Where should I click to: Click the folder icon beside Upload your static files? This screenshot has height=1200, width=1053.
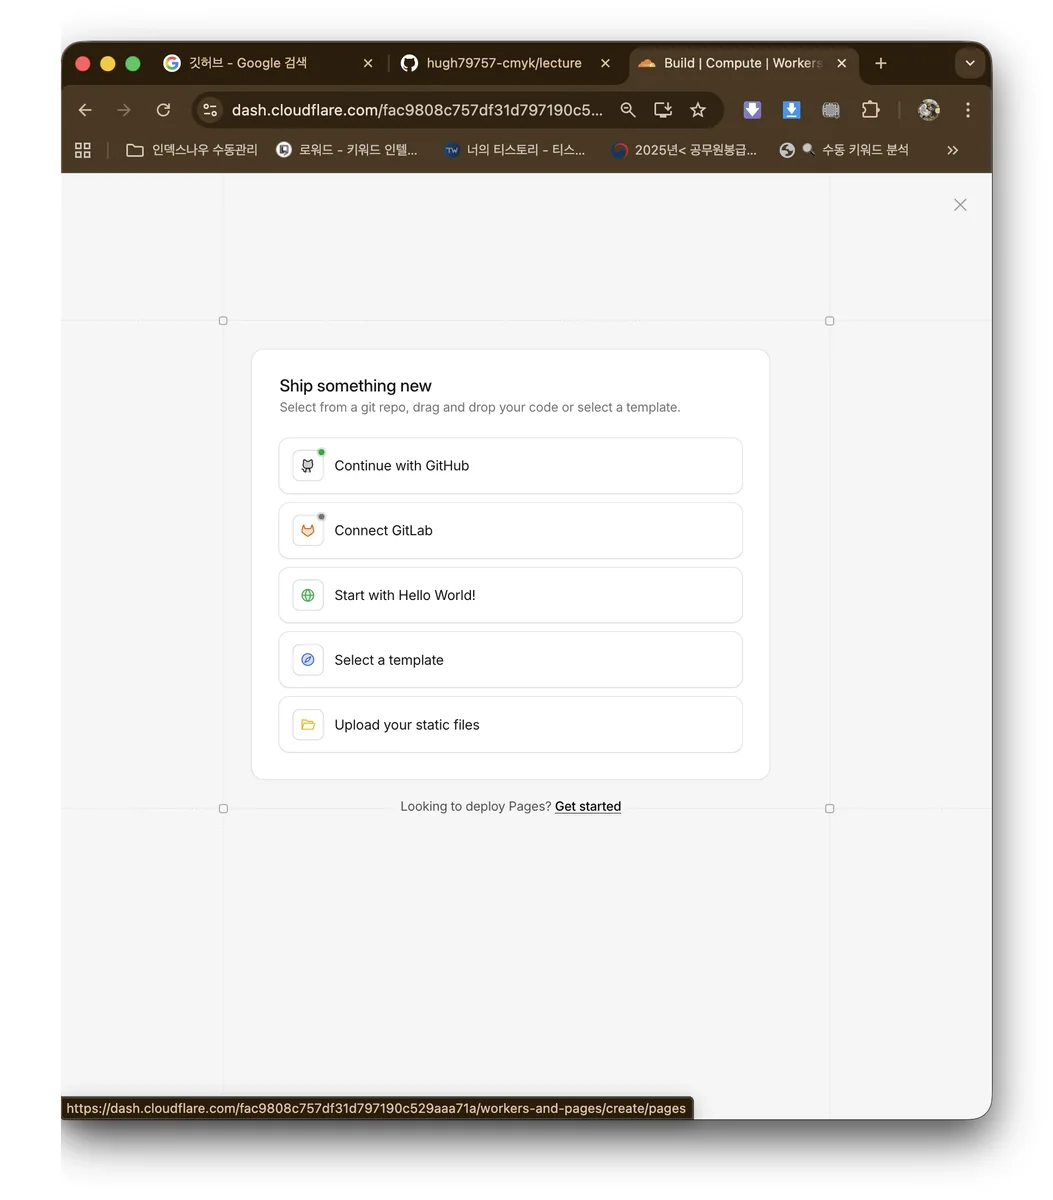pos(308,725)
